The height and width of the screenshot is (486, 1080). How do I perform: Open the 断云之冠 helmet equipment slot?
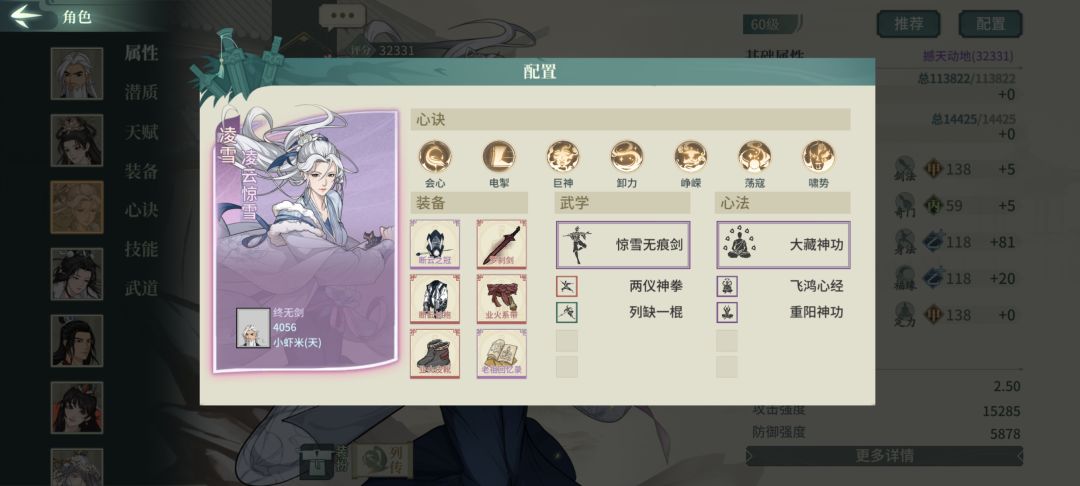tap(435, 244)
